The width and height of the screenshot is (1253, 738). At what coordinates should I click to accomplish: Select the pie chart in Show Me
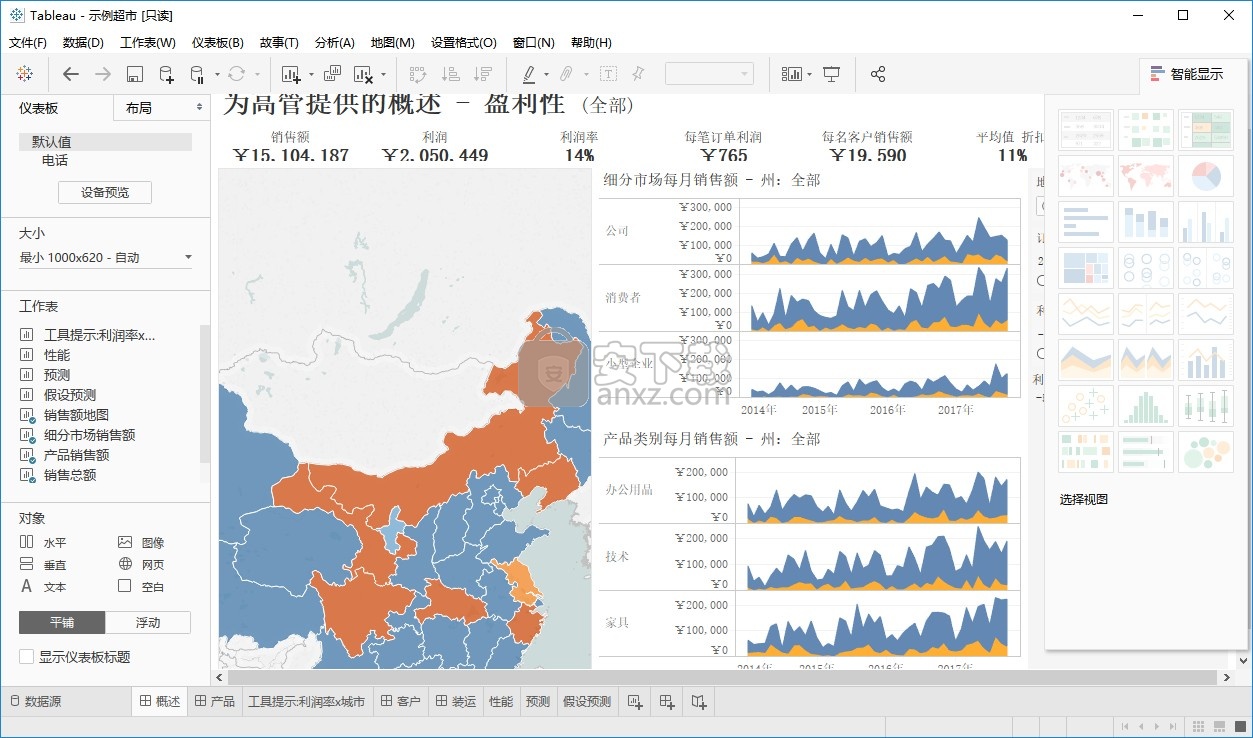[x=1205, y=176]
